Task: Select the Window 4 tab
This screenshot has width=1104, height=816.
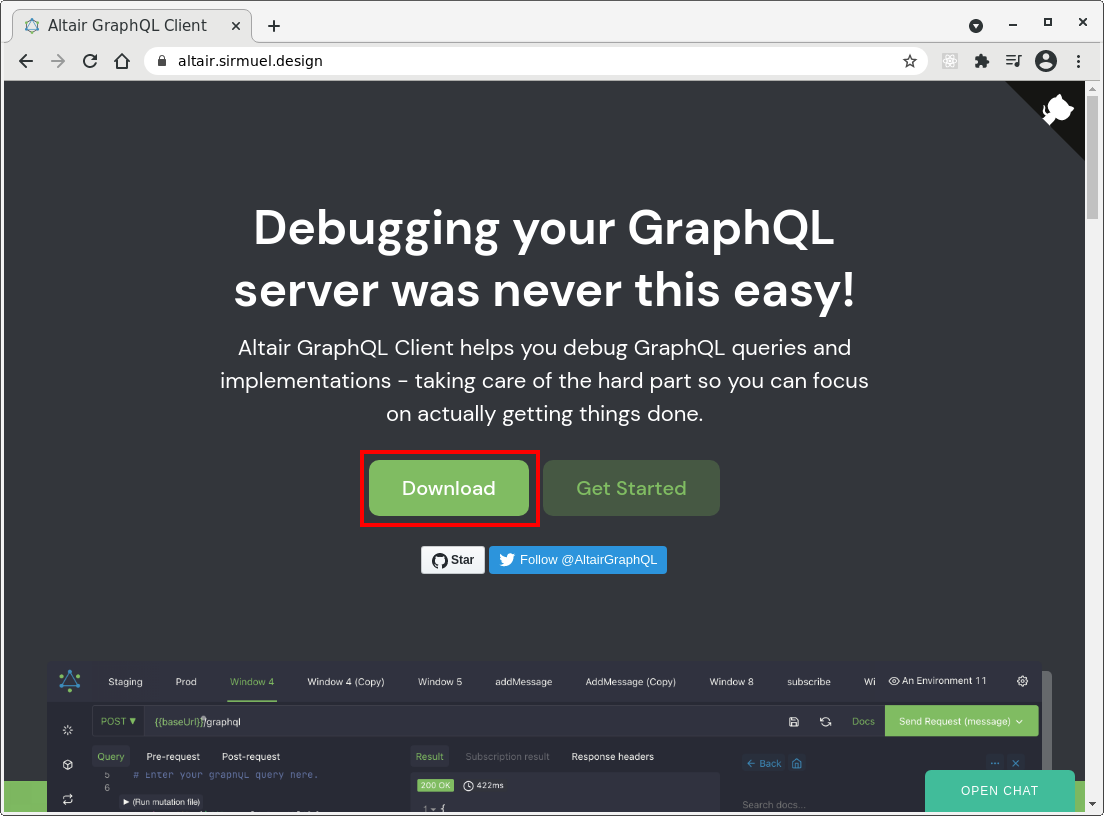Action: 252,682
